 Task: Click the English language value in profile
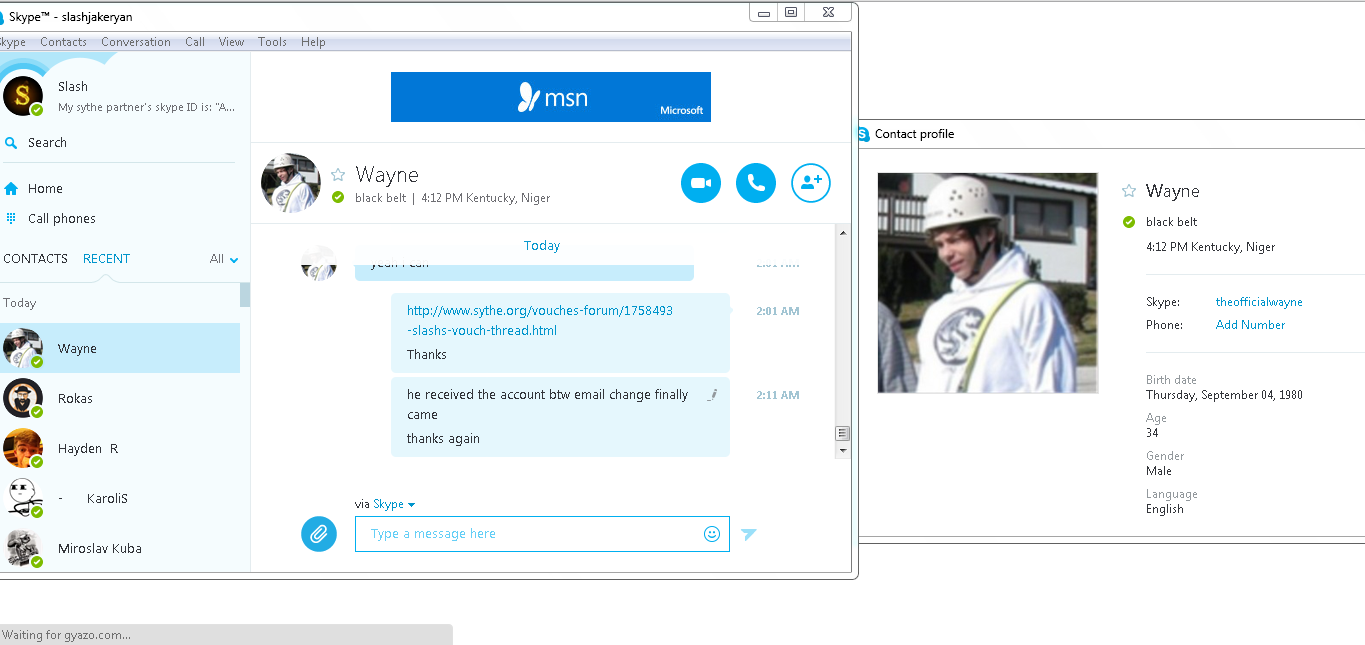1165,509
